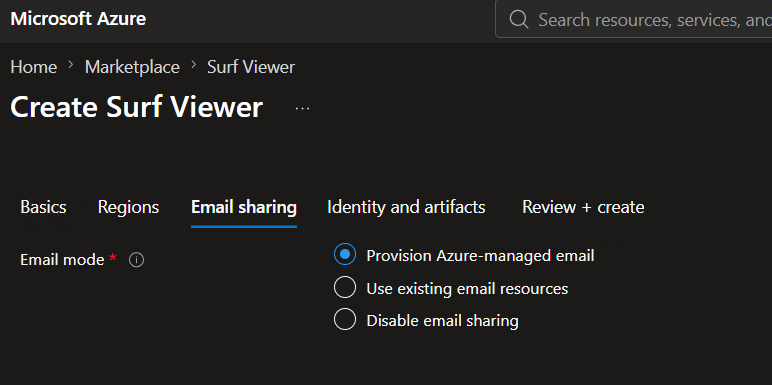Select the Email sharing tab

click(x=244, y=207)
